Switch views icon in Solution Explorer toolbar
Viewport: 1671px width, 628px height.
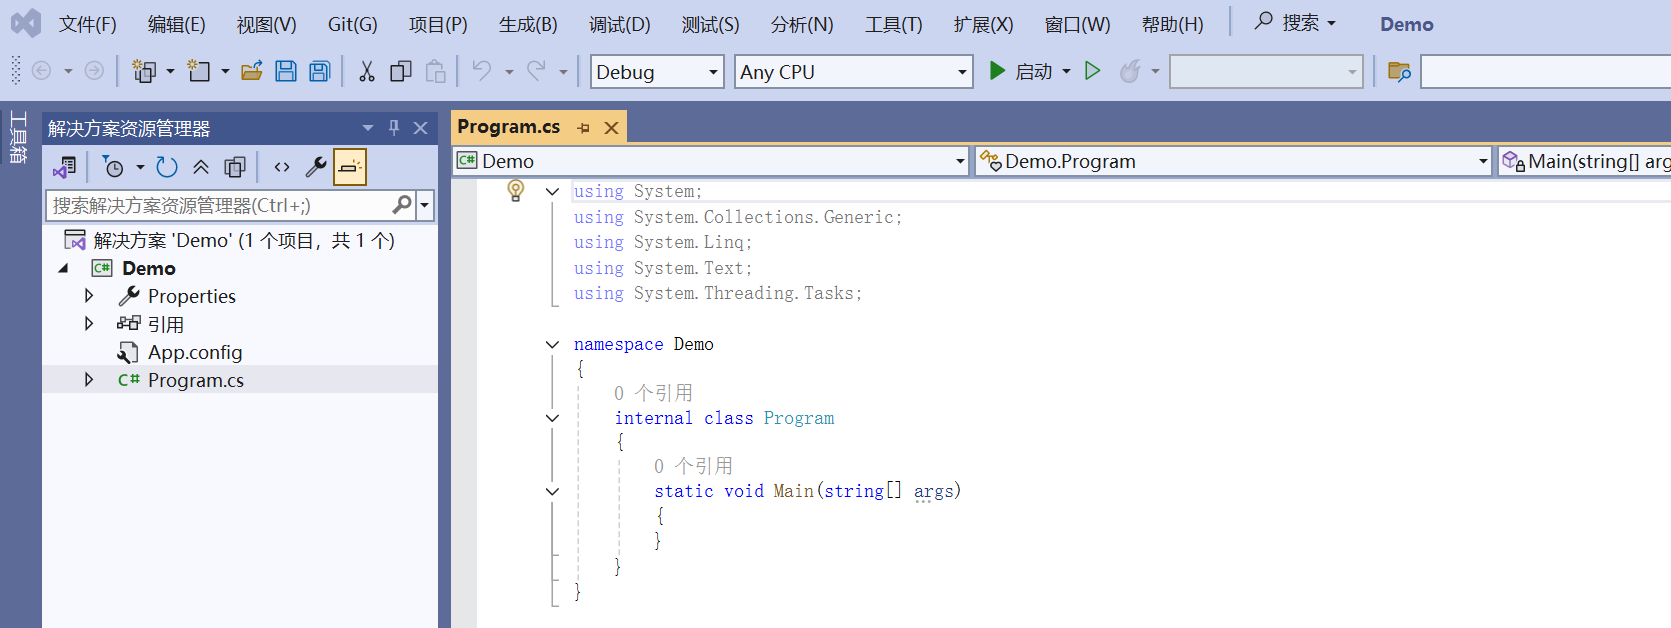click(65, 167)
